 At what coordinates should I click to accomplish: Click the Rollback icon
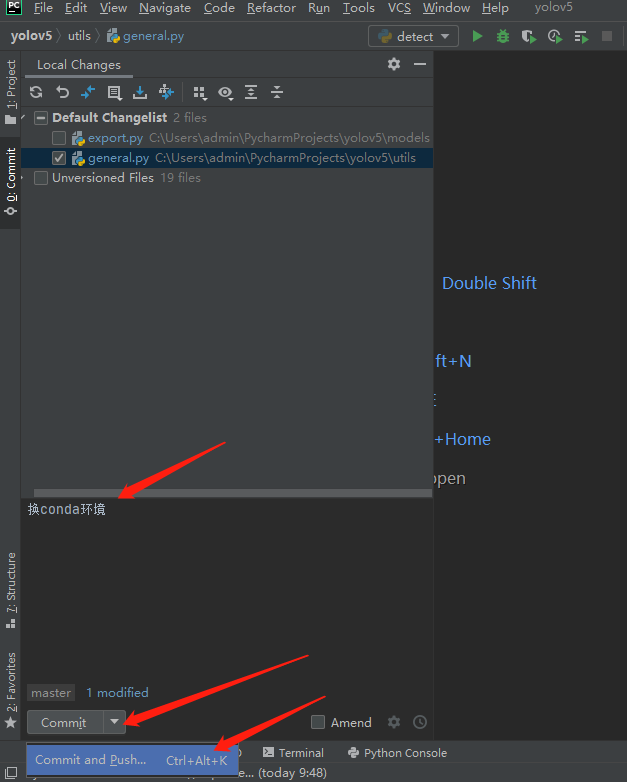tap(62, 92)
